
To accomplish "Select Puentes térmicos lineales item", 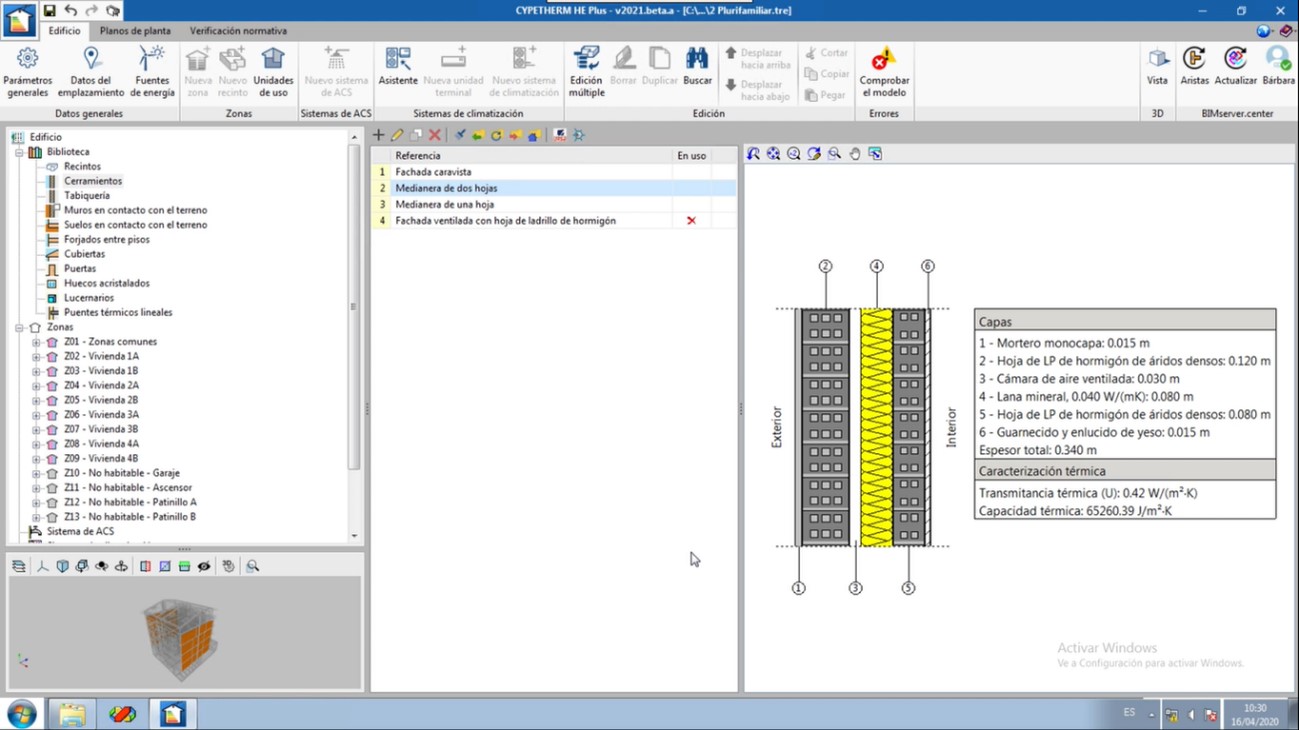I will click(x=118, y=313).
